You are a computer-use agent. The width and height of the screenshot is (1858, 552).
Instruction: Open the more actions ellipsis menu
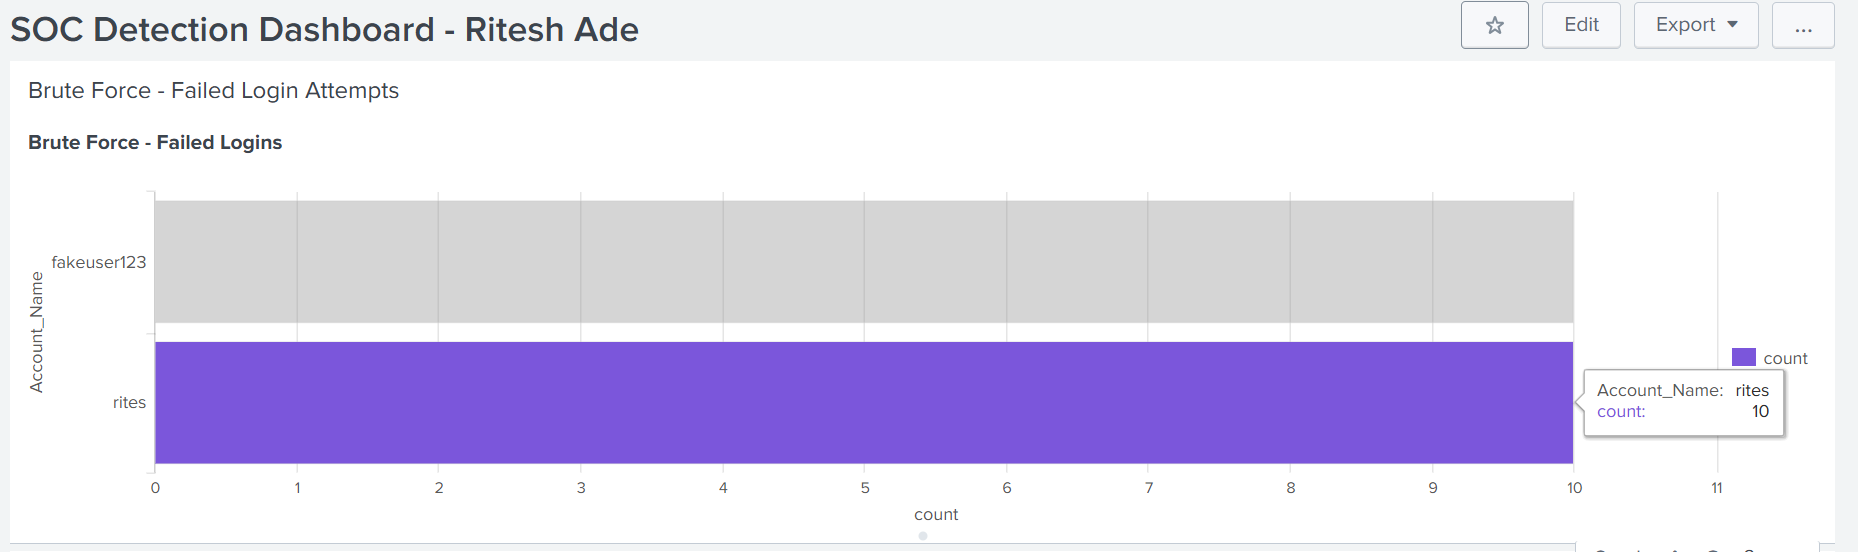pos(1802,26)
